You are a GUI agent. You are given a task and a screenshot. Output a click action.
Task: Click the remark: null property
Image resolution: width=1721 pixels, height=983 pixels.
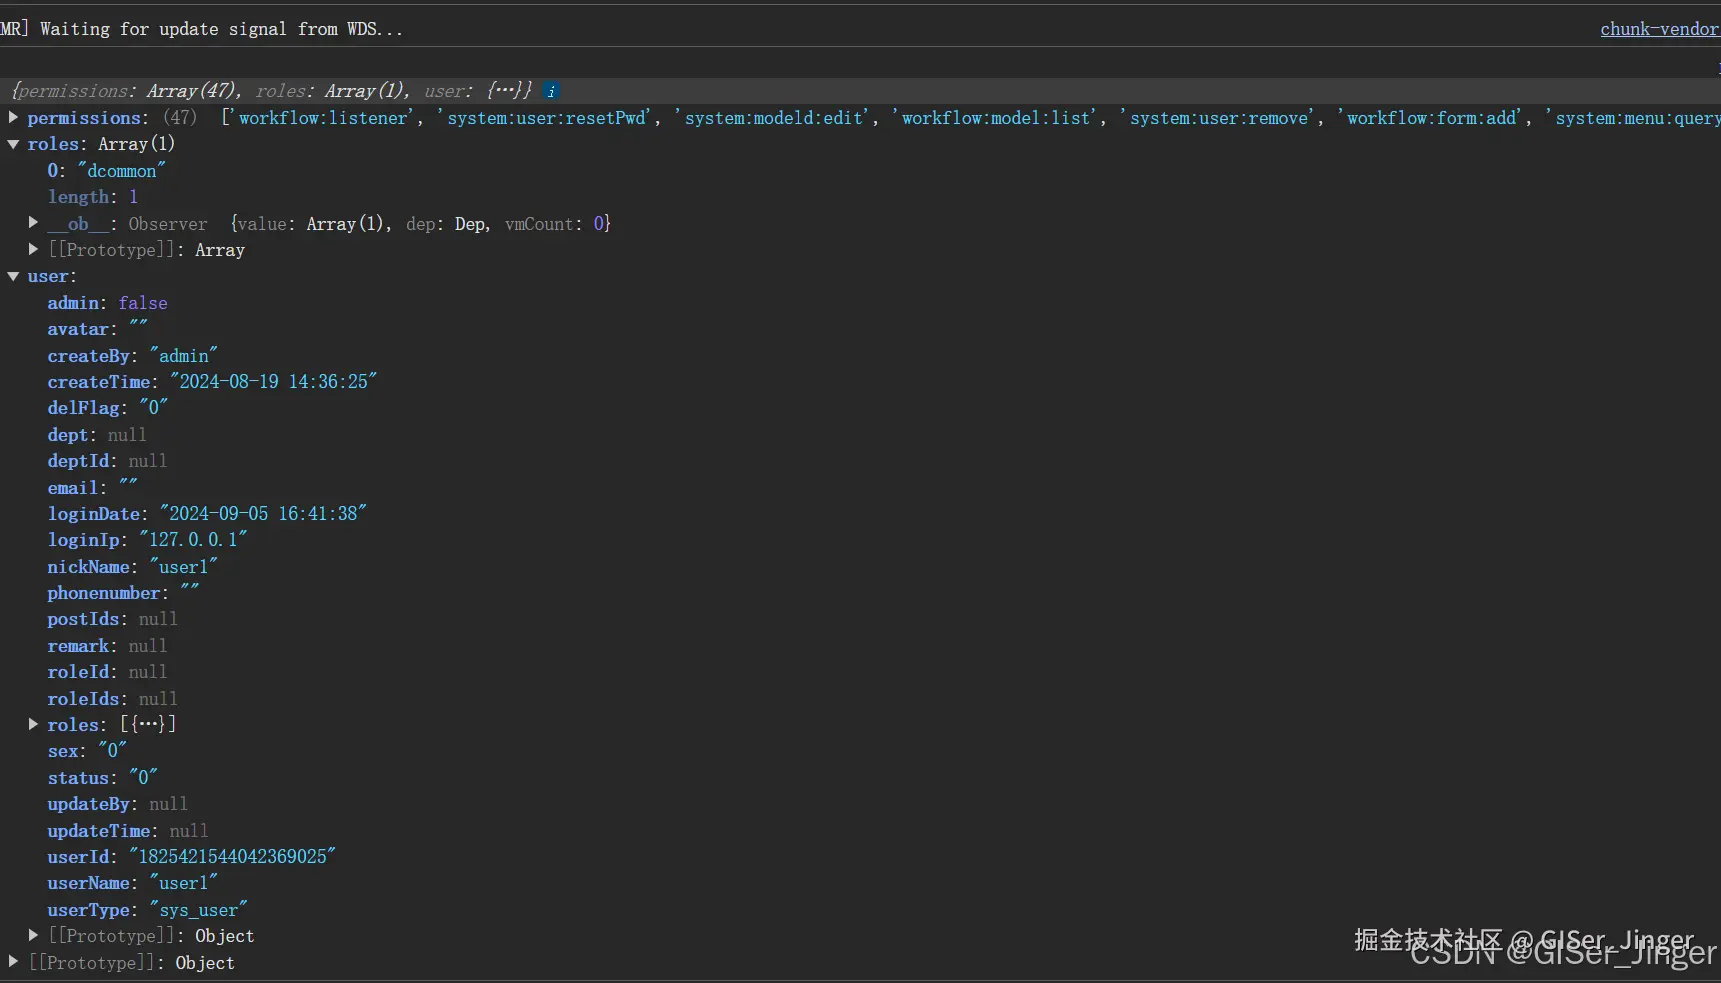[x=107, y=646]
